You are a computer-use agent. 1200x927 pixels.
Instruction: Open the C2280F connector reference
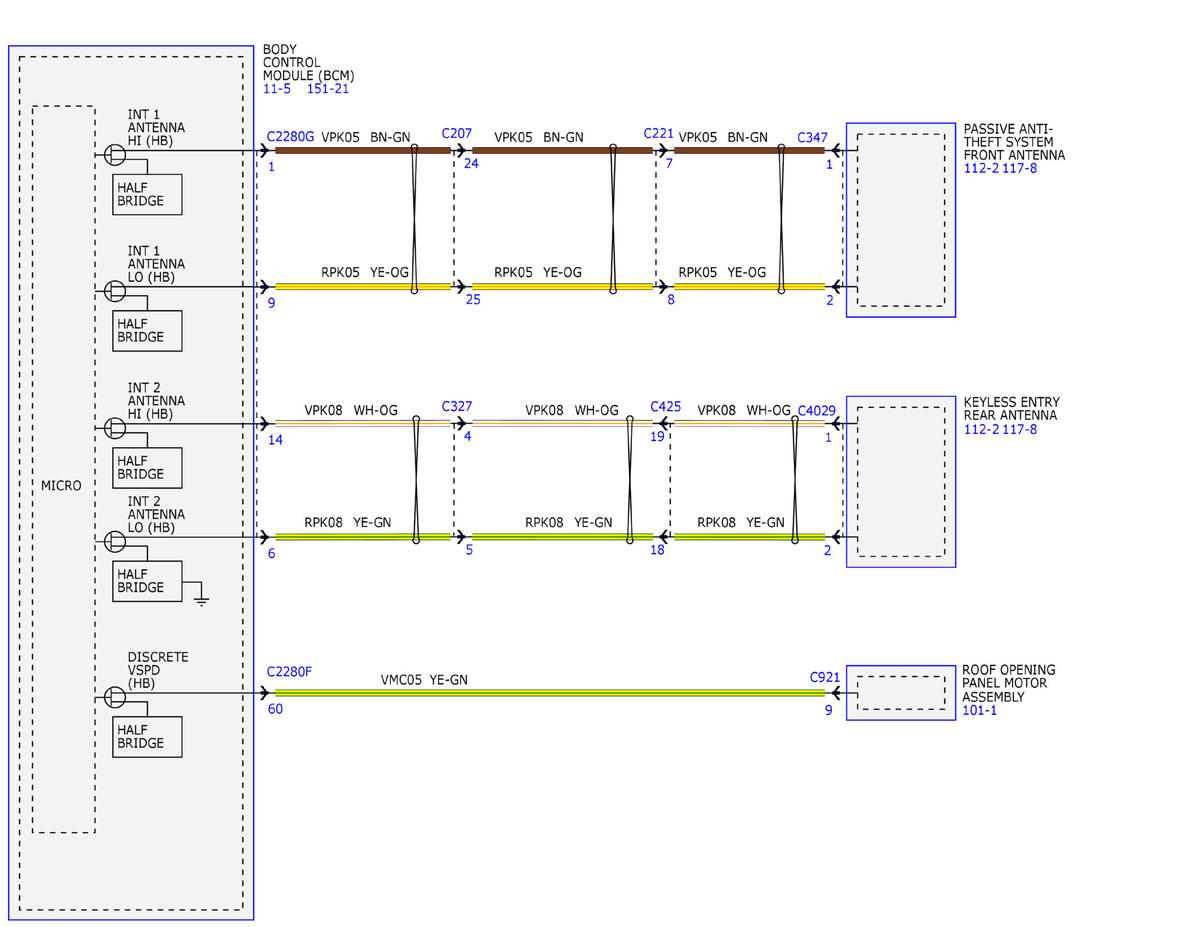click(289, 672)
